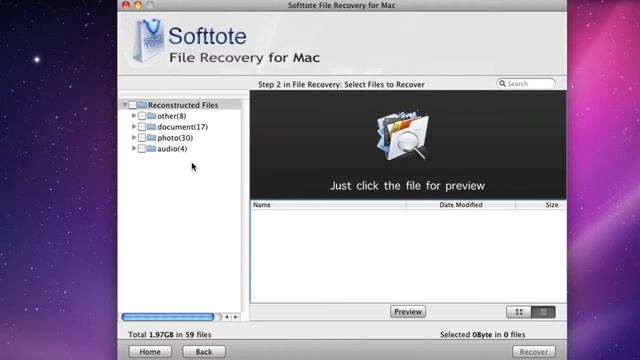Click 'Total 1.97GB in 59 files' text
Image resolution: width=640 pixels, height=360 pixels.
point(170,335)
